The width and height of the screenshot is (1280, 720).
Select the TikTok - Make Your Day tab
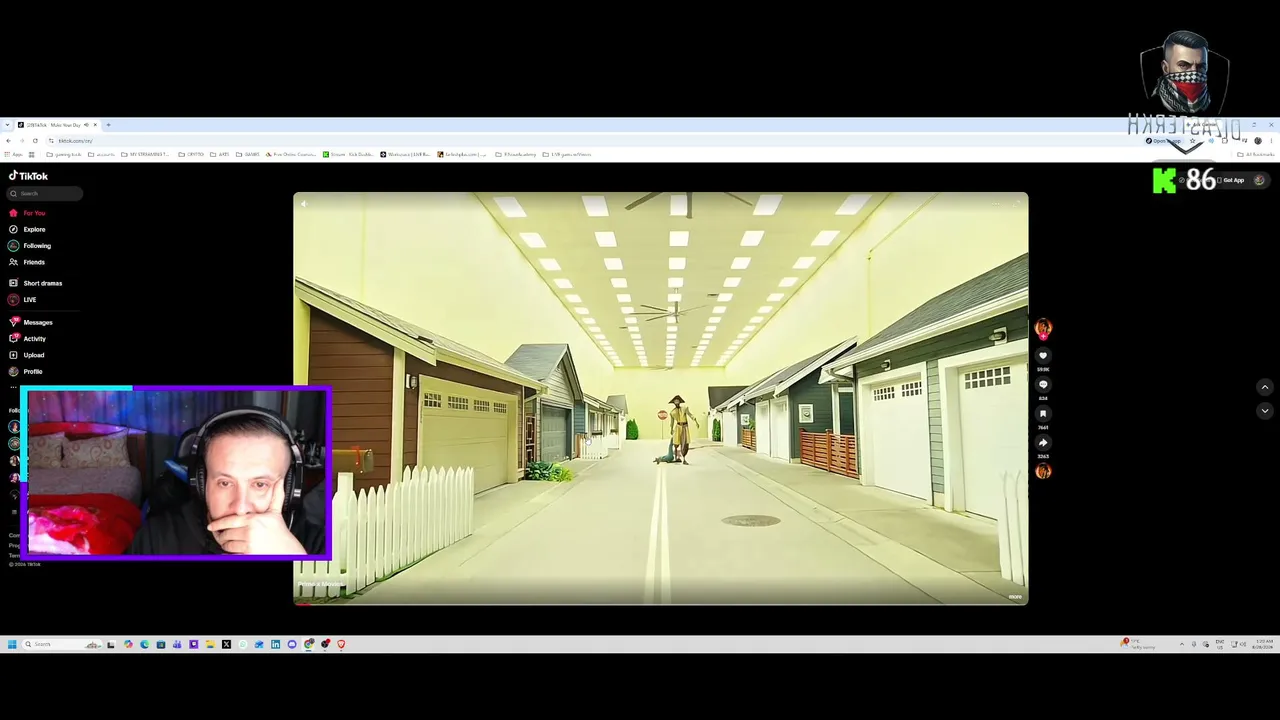coord(56,125)
